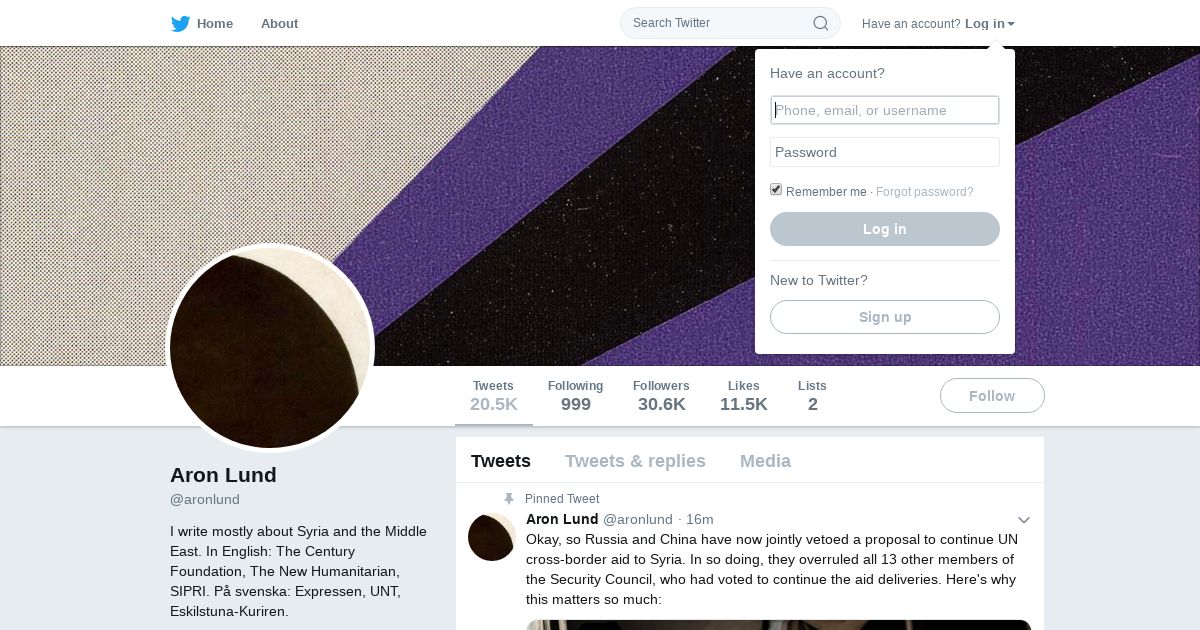Open the About menu item
The image size is (1200, 630).
coord(279,23)
